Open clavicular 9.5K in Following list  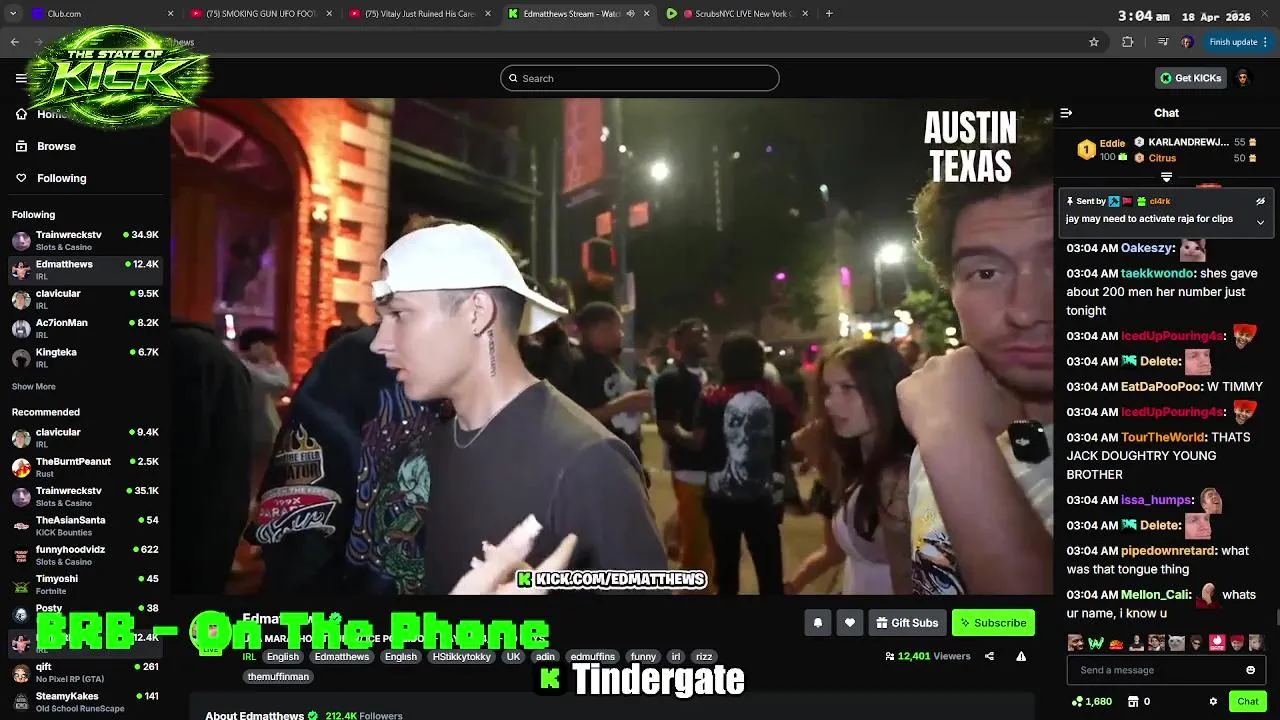pyautogui.click(x=85, y=299)
